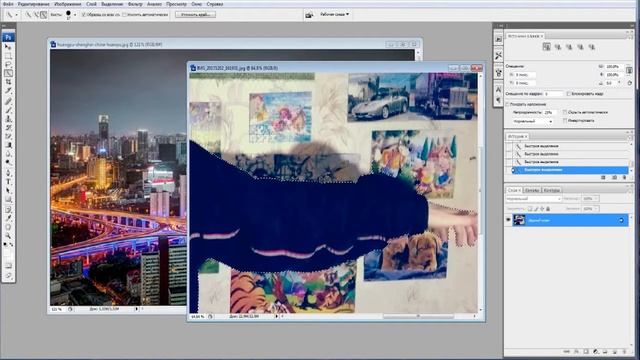
Task: Toggle lock transparent pixels in Layers panel
Action: pos(530,209)
